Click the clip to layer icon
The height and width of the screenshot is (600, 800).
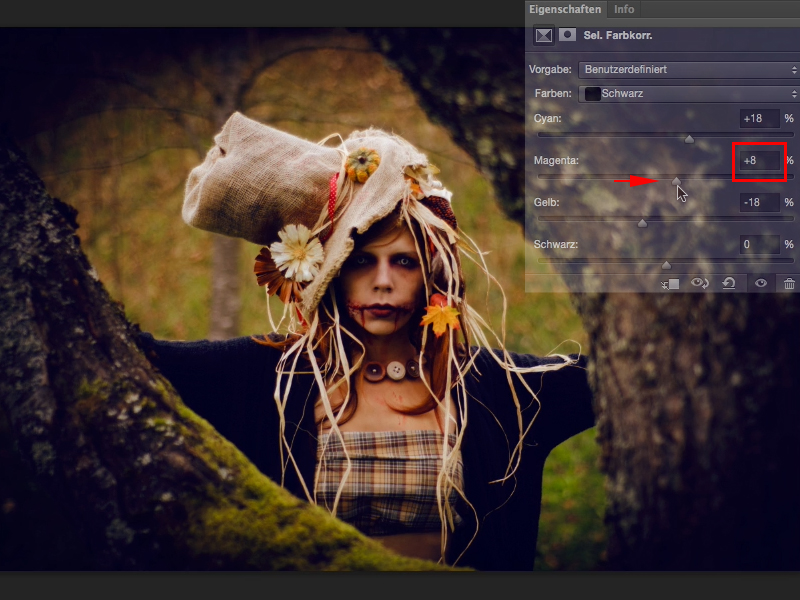(670, 284)
